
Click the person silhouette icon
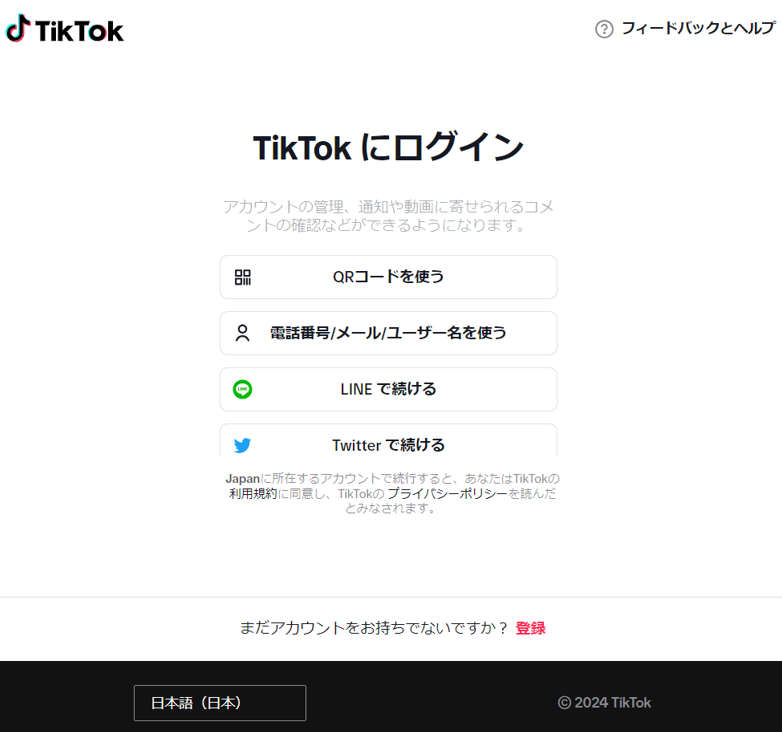pos(242,333)
